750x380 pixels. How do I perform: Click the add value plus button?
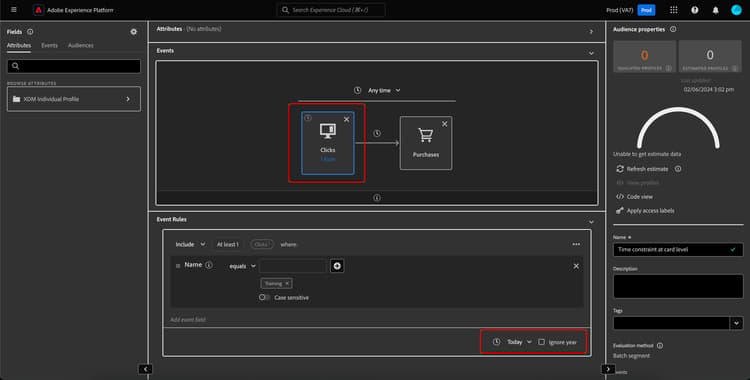337,266
